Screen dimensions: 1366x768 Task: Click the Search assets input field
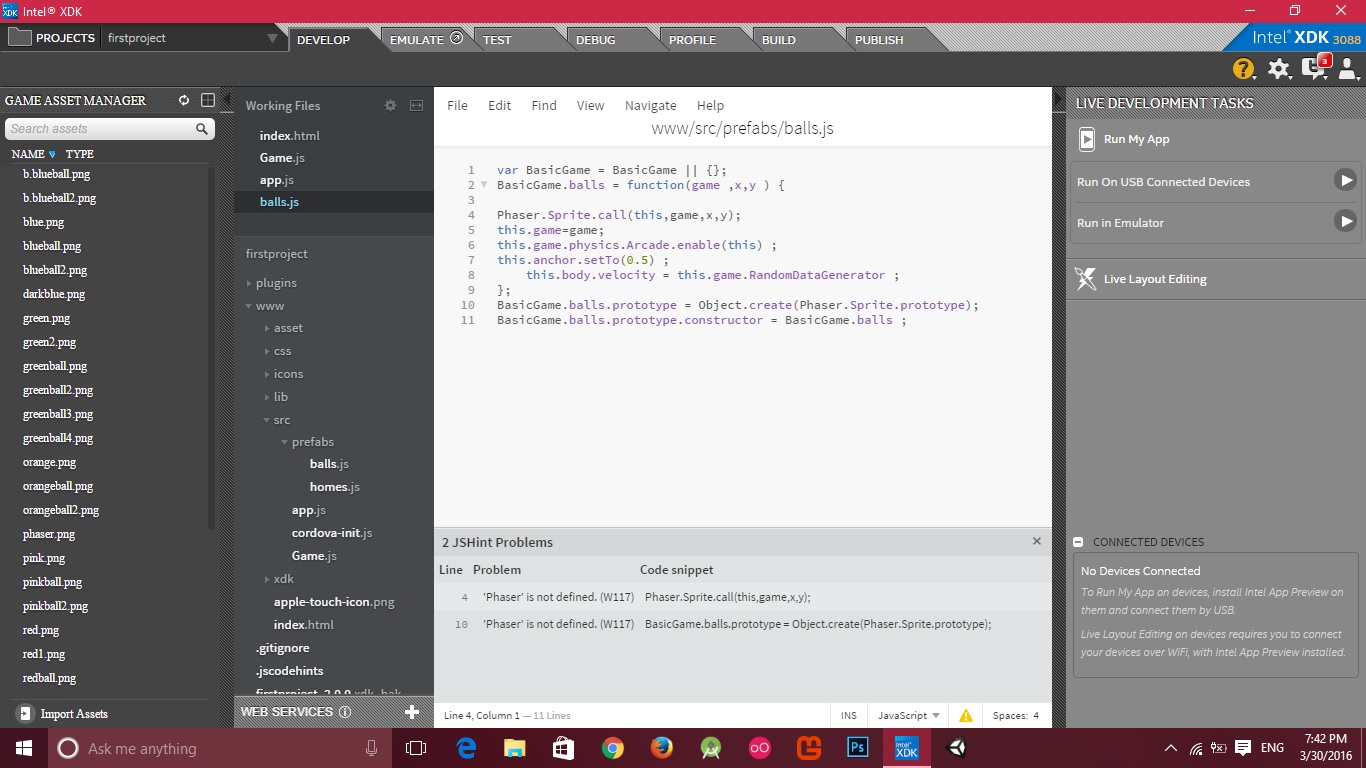100,129
